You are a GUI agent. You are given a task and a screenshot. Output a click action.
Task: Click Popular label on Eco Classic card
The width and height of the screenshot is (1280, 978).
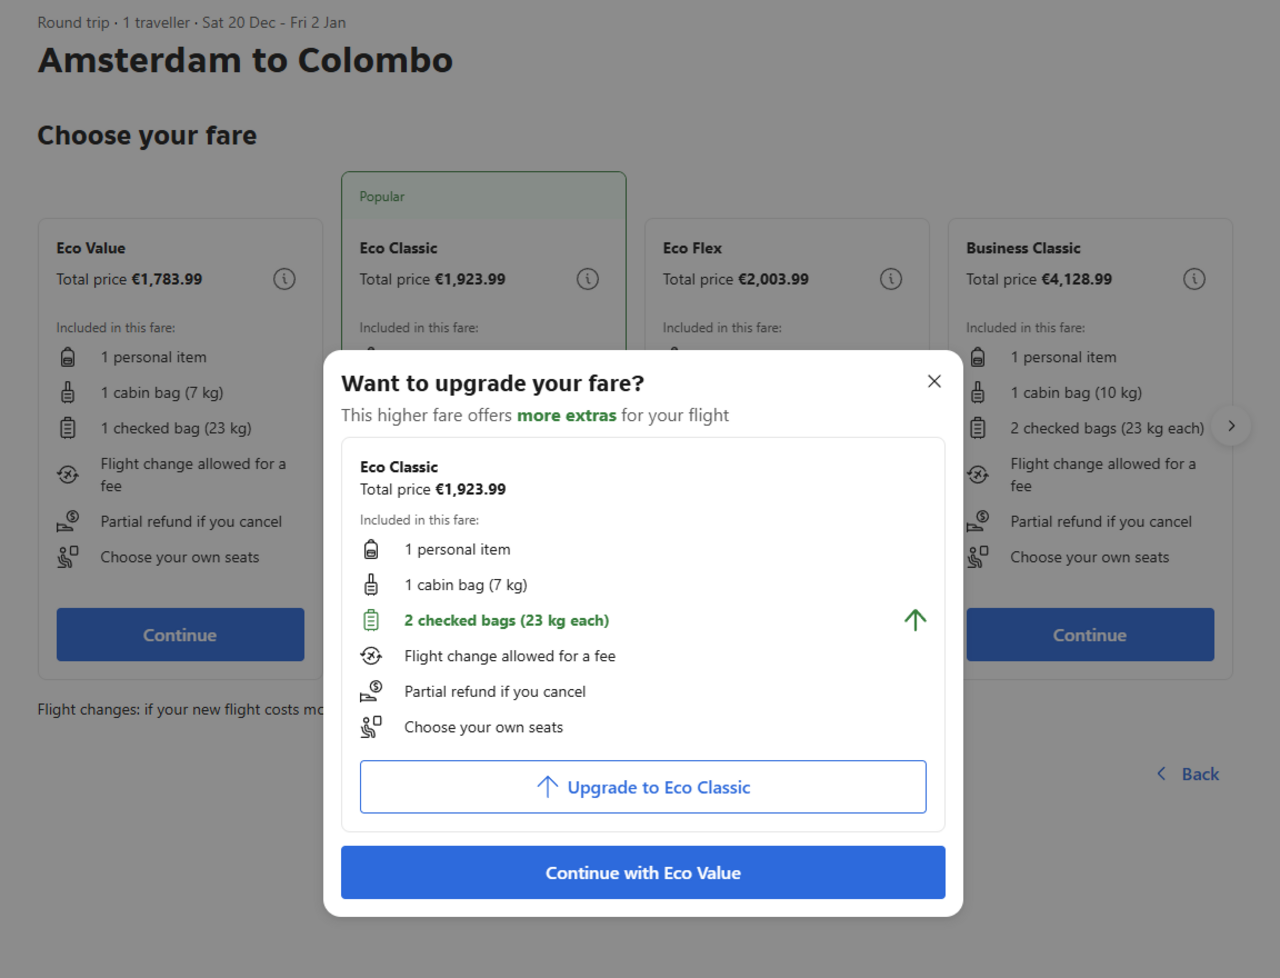382,197
